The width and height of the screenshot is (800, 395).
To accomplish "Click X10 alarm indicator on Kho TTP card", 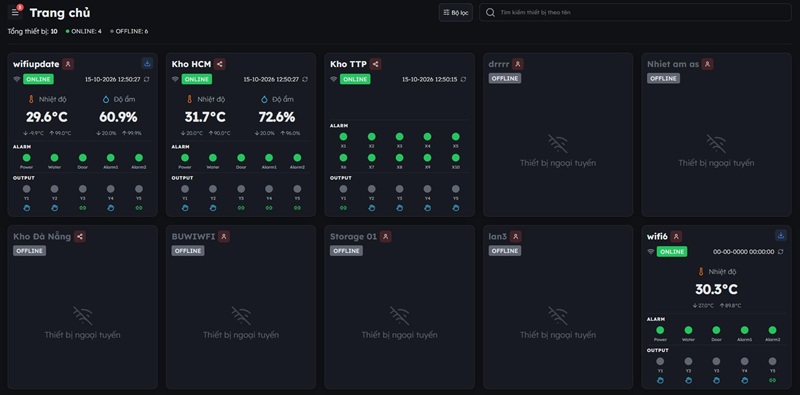I will (x=456, y=158).
